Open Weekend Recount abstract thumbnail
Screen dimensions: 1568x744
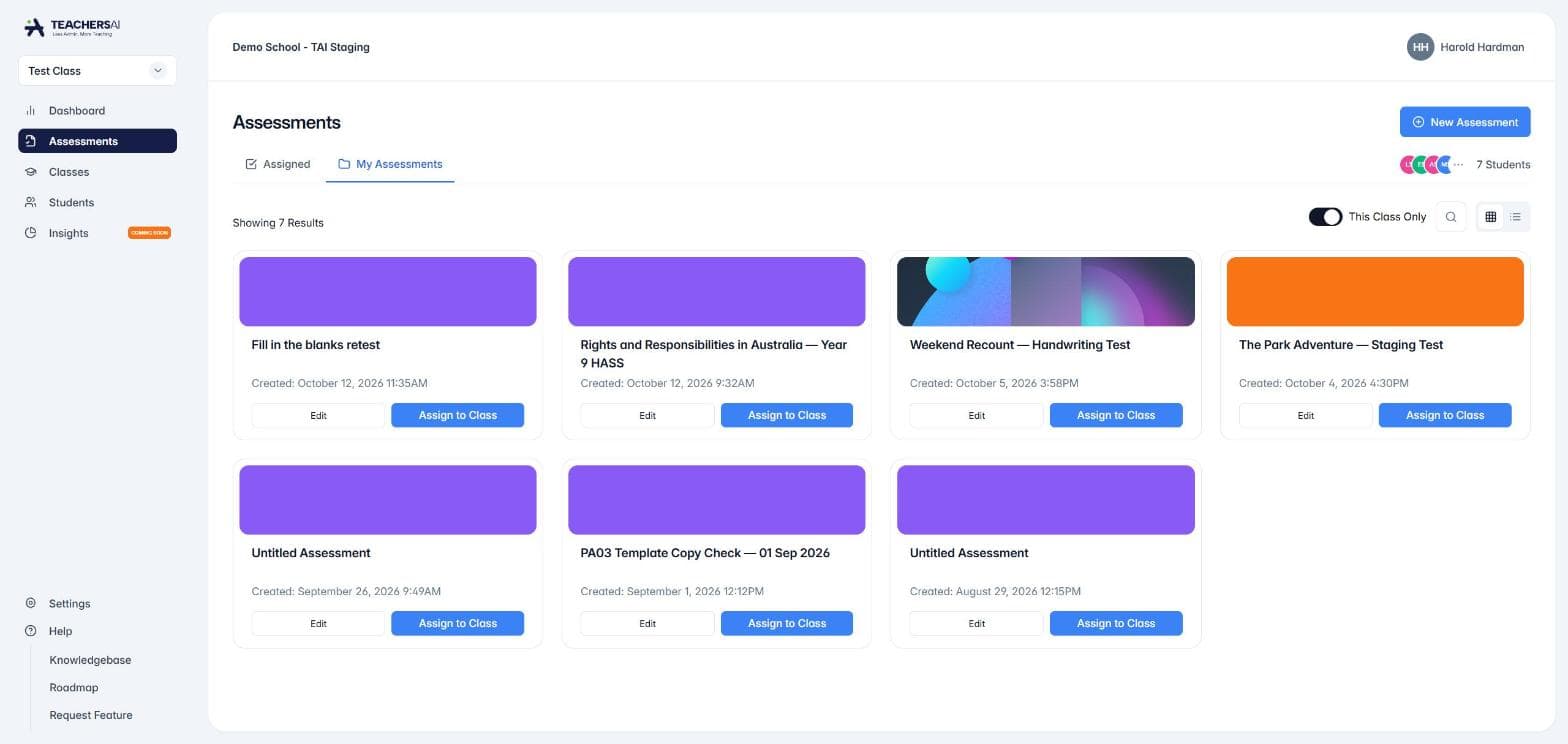point(1046,292)
